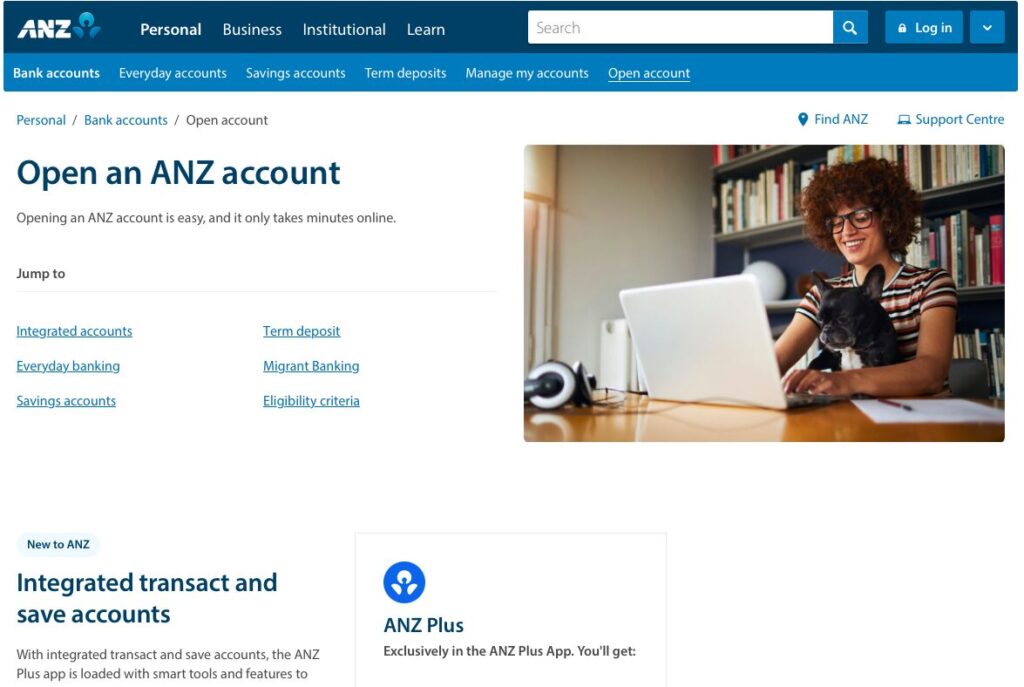Screen dimensions: 1024x687
Task: Click the padlock icon on Log in
Action: click(902, 28)
